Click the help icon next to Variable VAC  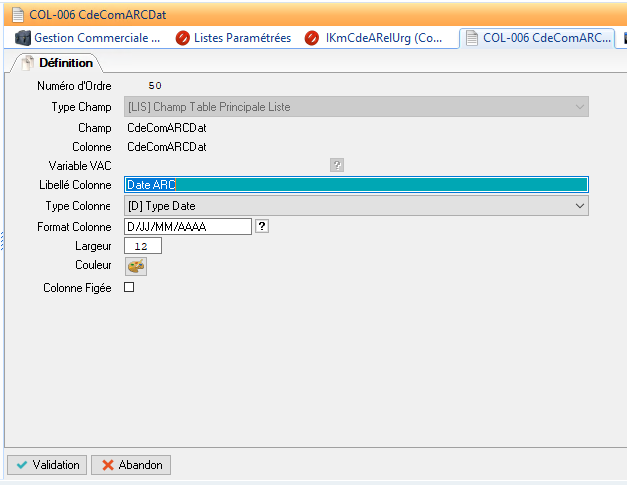pos(337,165)
